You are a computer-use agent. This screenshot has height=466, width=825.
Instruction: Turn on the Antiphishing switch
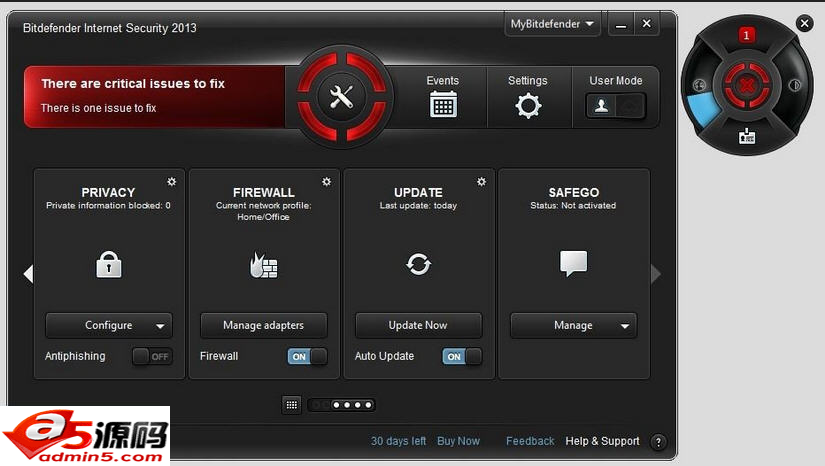pos(152,357)
